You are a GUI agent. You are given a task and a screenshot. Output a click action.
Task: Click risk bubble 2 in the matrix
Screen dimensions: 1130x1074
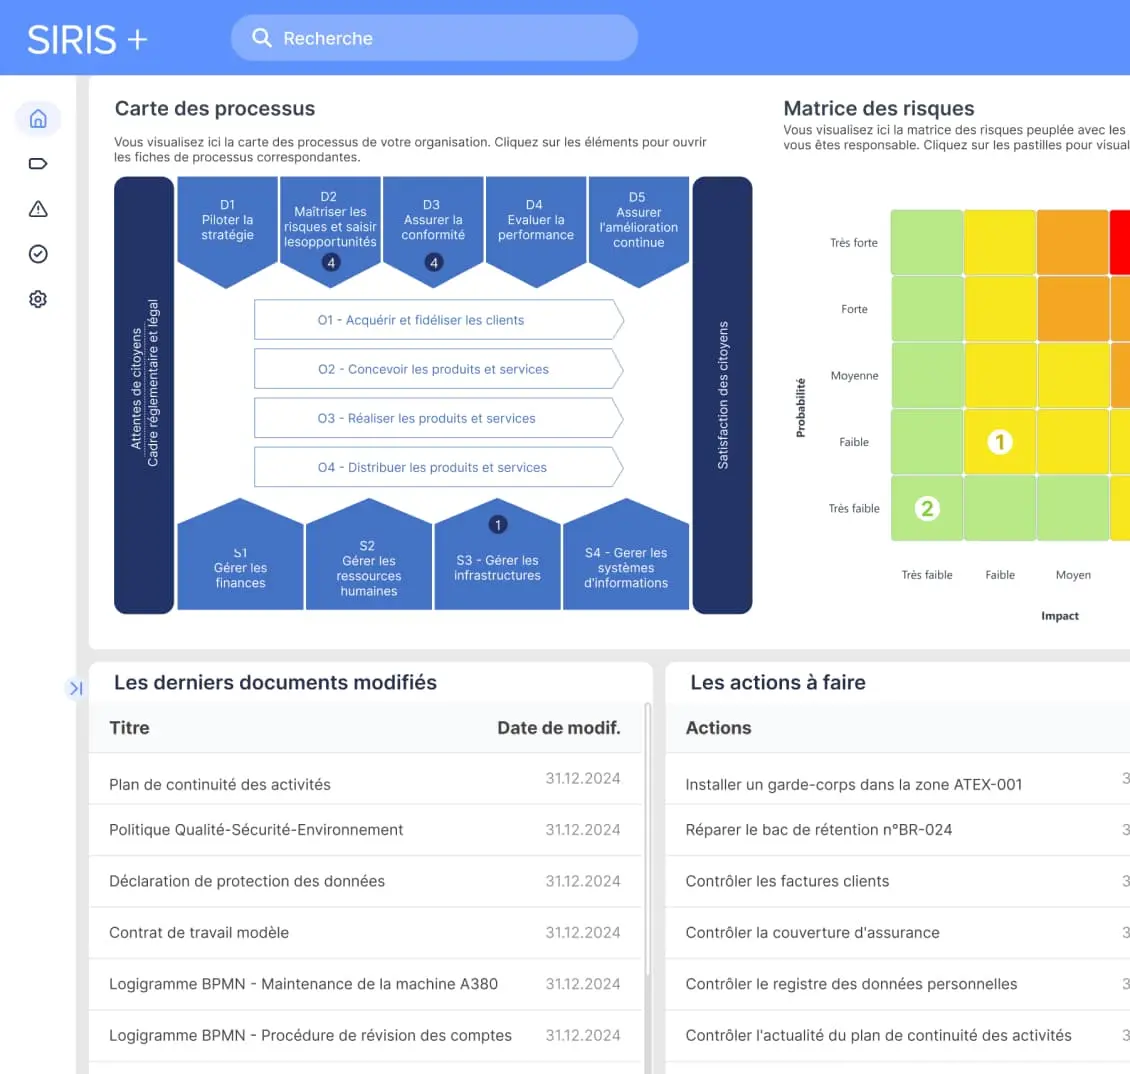[927, 508]
